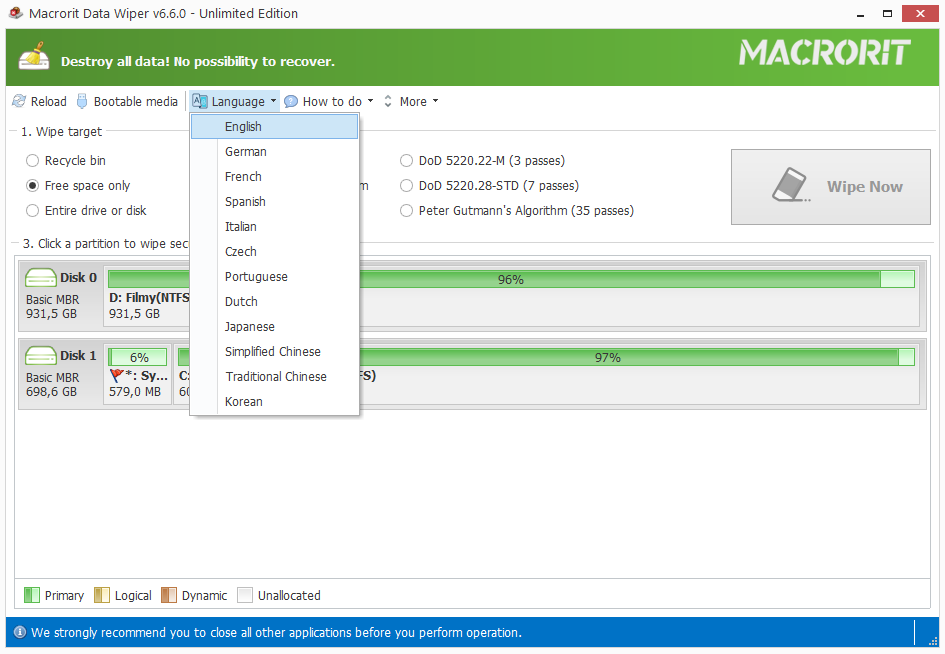This screenshot has width=945, height=654.
Task: Choose Spanish in language menu
Action: coord(275,202)
